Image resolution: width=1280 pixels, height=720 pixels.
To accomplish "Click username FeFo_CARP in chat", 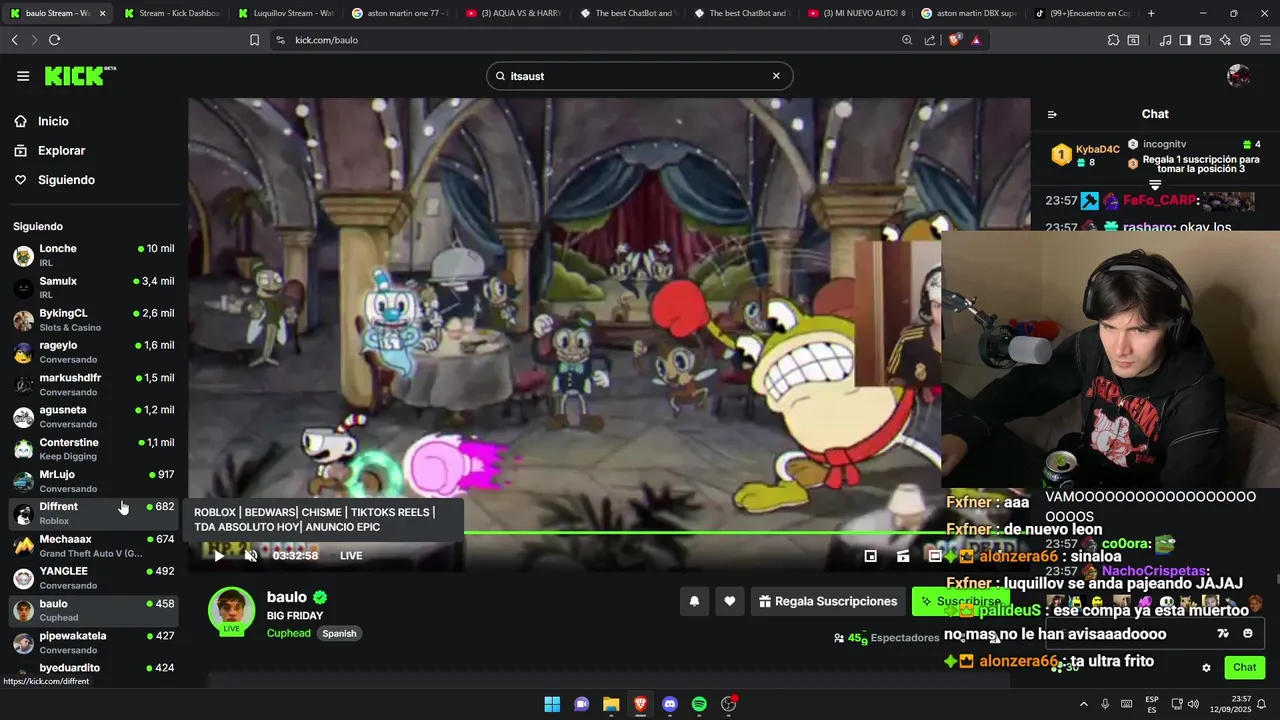I will pos(1158,200).
